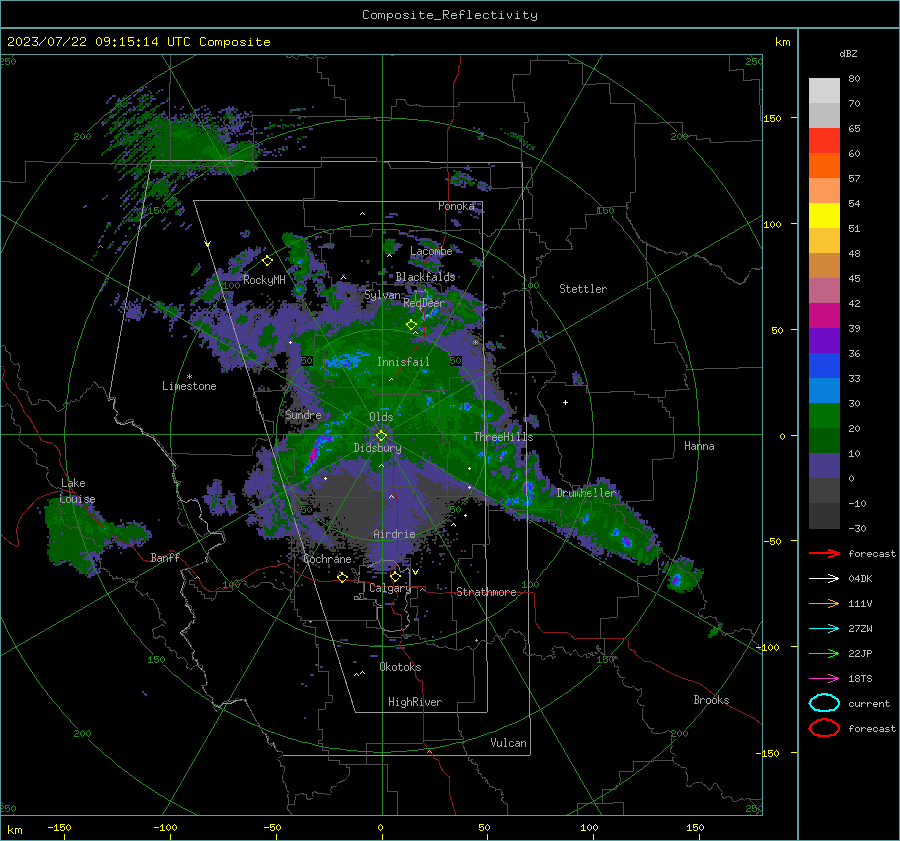Click the yellow diamond marker below Cochrane
Viewport: 900px width, 841px height.
click(342, 577)
